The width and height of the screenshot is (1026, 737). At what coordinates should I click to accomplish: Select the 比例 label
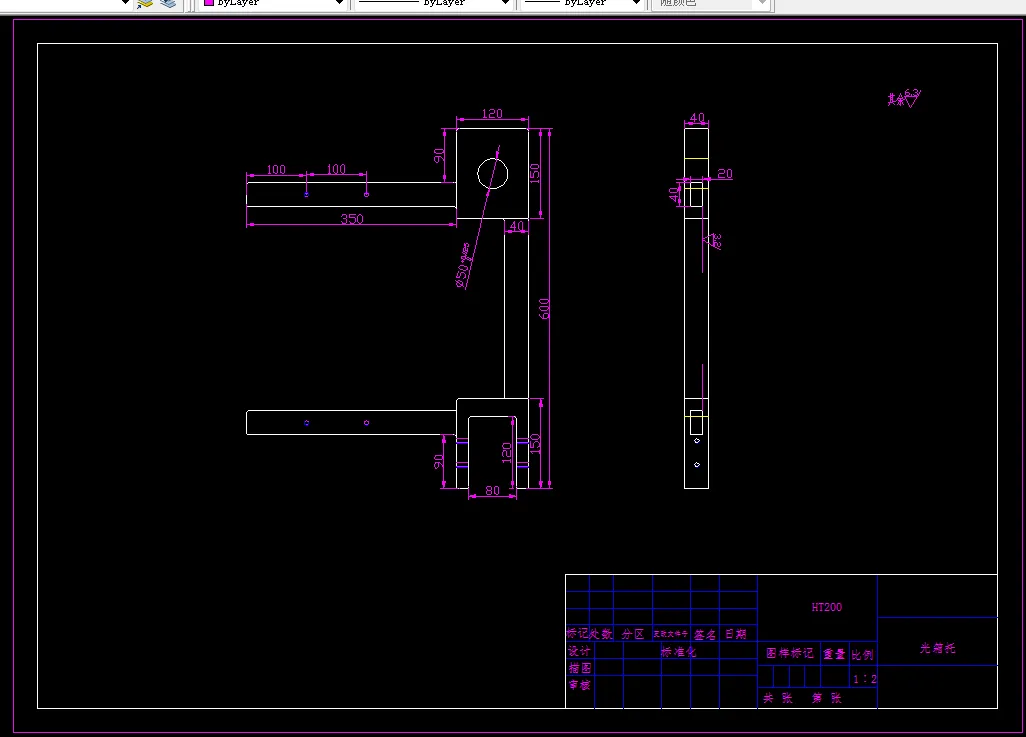click(862, 655)
